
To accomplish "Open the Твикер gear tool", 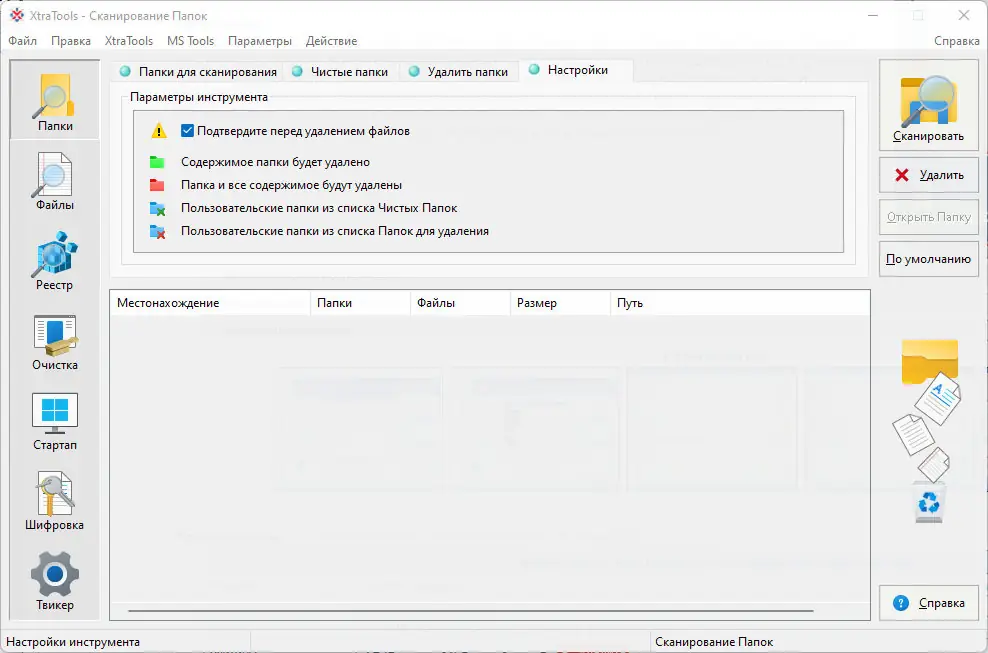I will pos(55,581).
